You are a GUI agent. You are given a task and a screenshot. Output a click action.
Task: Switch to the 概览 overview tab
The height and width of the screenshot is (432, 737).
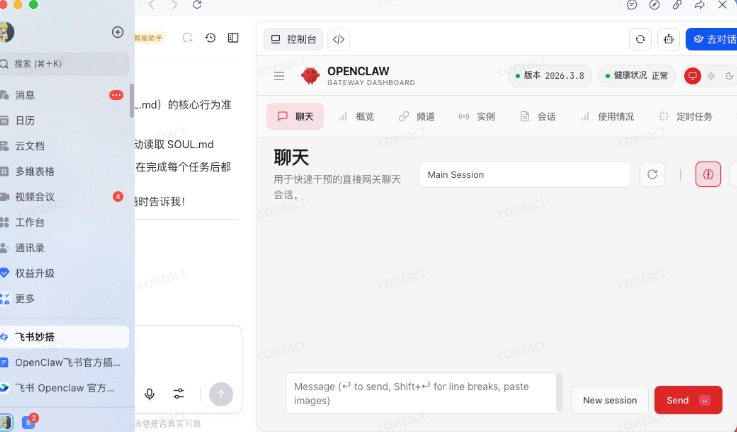click(x=356, y=117)
